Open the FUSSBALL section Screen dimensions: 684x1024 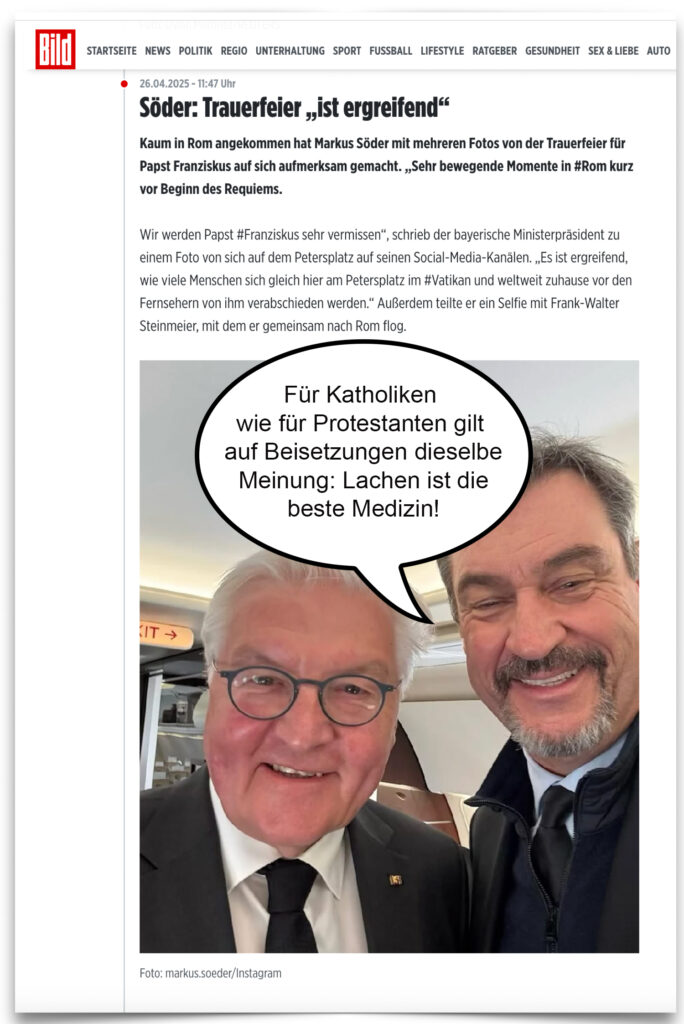pyautogui.click(x=391, y=51)
